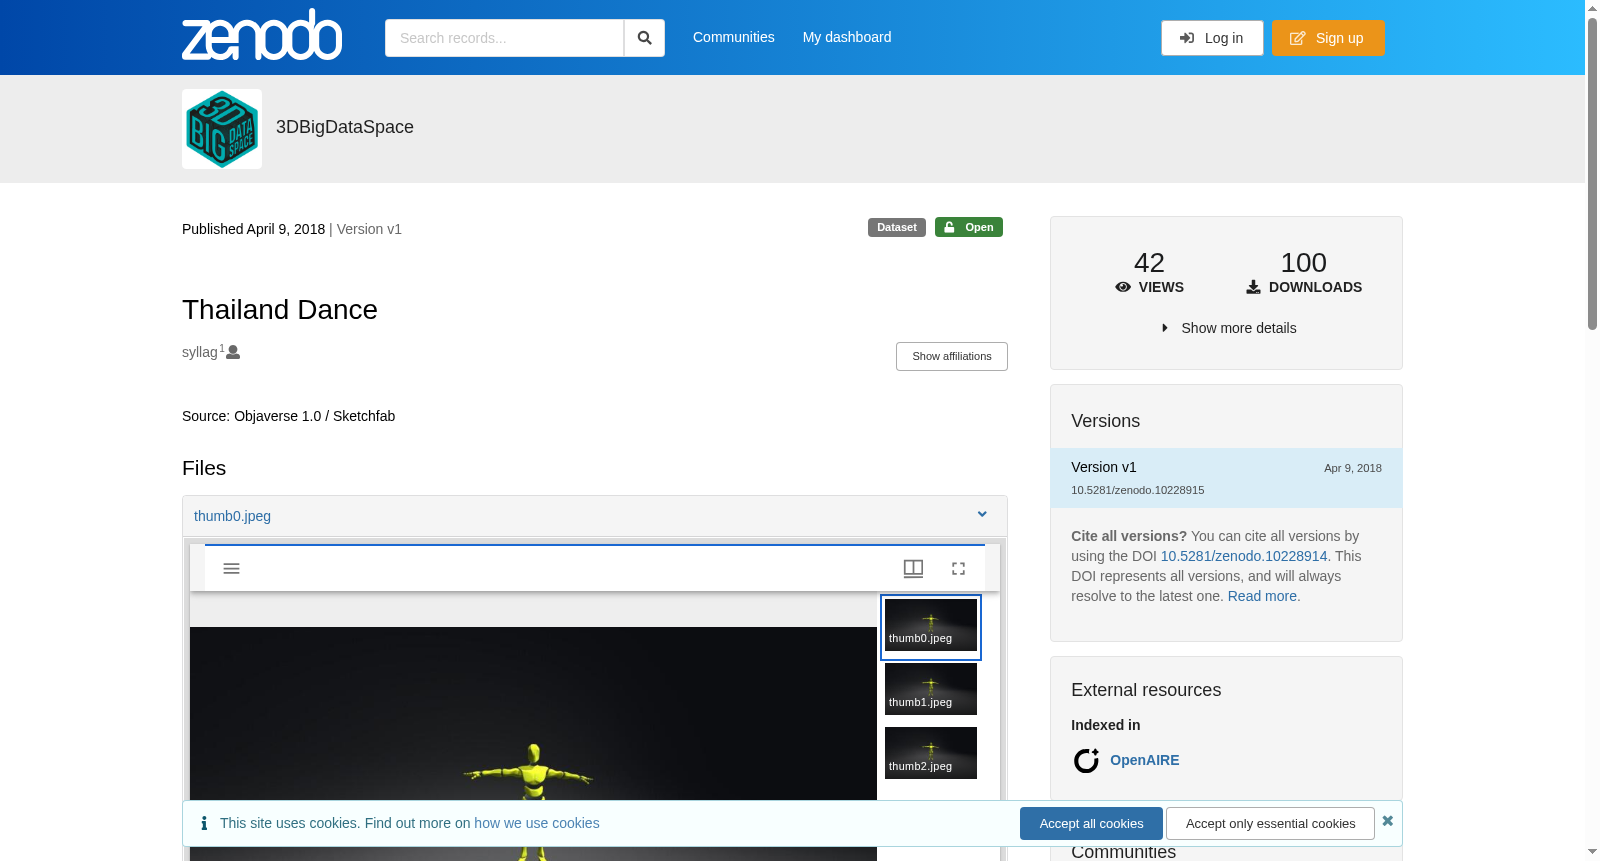Click the thumb0.jpeg file name
This screenshot has width=1600, height=861.
point(232,516)
